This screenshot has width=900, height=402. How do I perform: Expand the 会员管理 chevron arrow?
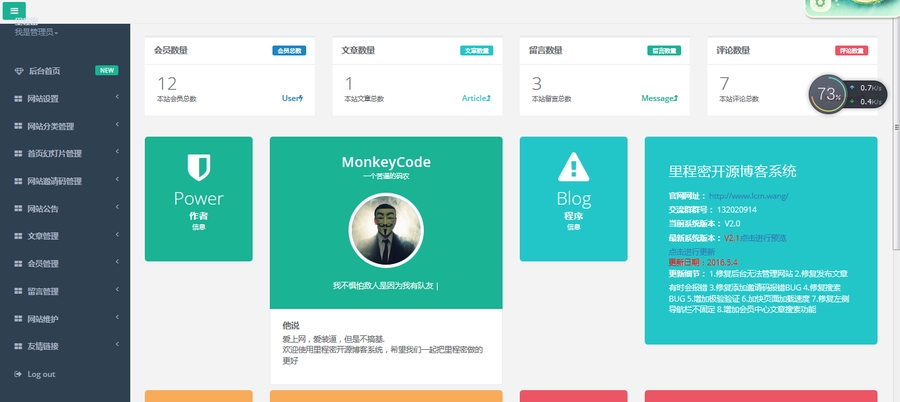(x=117, y=262)
